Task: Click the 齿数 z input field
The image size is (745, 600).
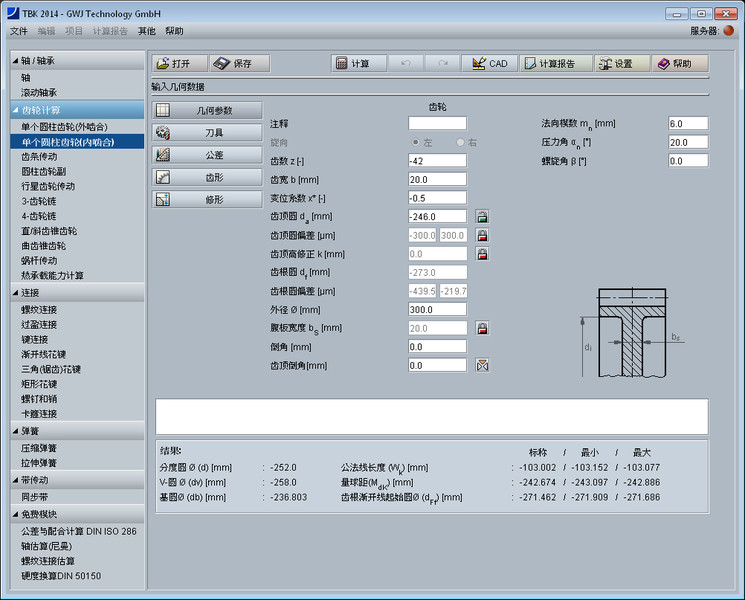Action: click(x=437, y=160)
